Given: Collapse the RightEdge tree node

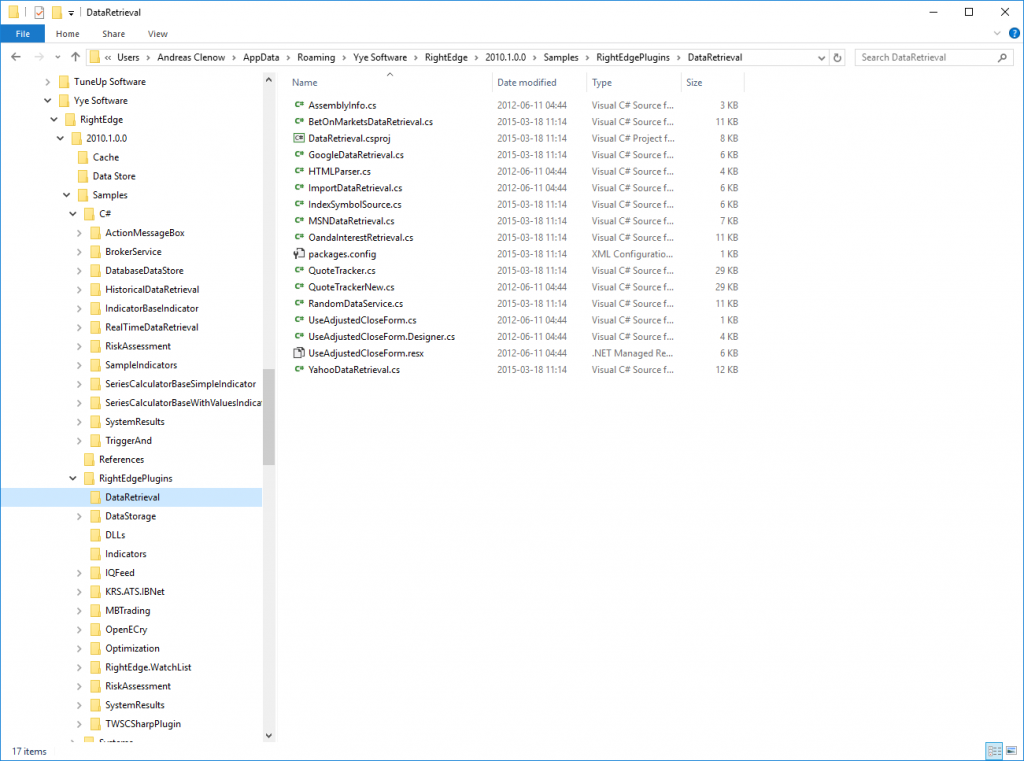Looking at the screenshot, I should (54, 120).
